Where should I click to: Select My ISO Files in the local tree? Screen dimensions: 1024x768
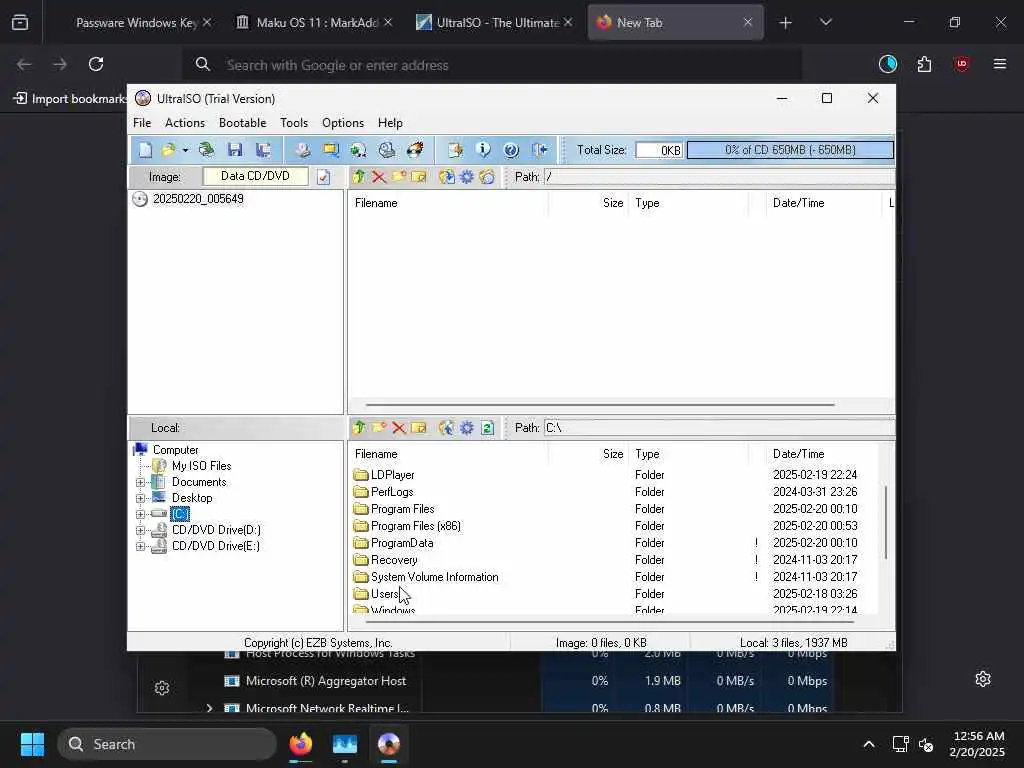[201, 466]
